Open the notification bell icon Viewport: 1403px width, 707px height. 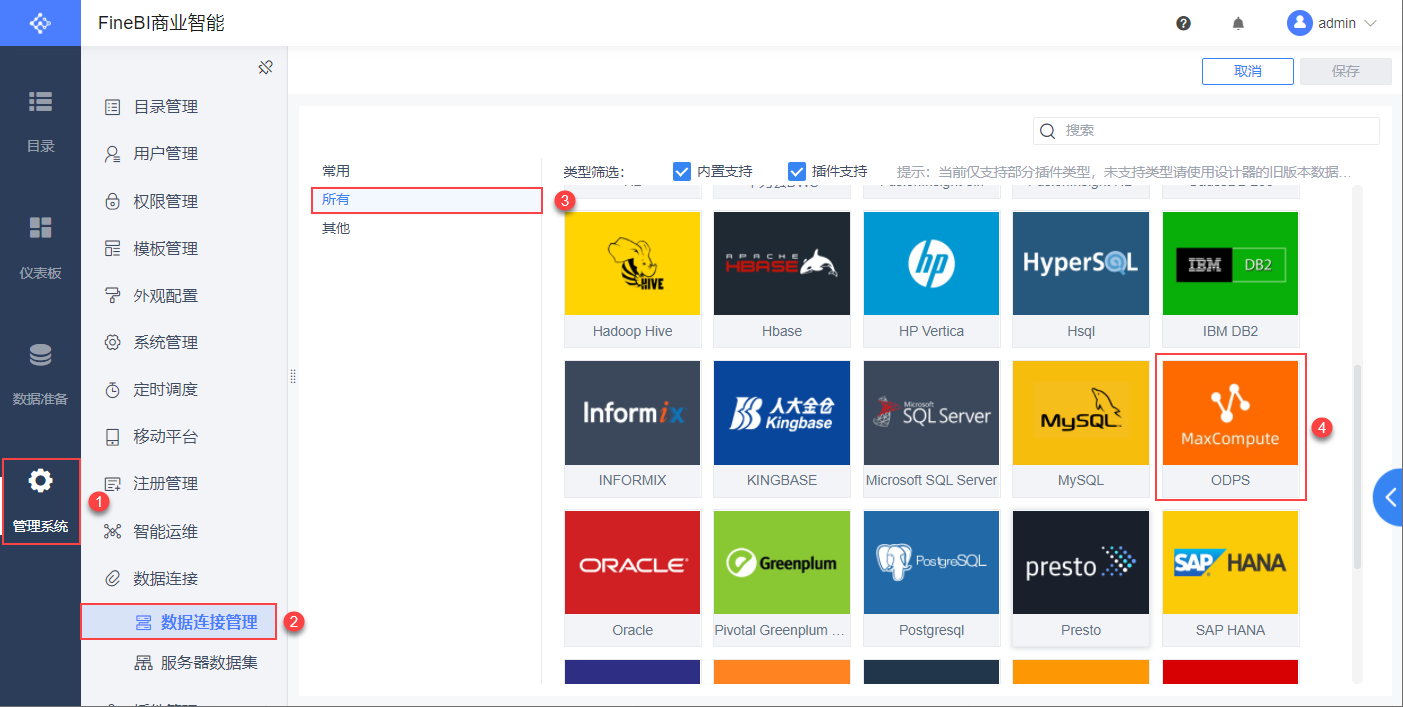tap(1238, 23)
